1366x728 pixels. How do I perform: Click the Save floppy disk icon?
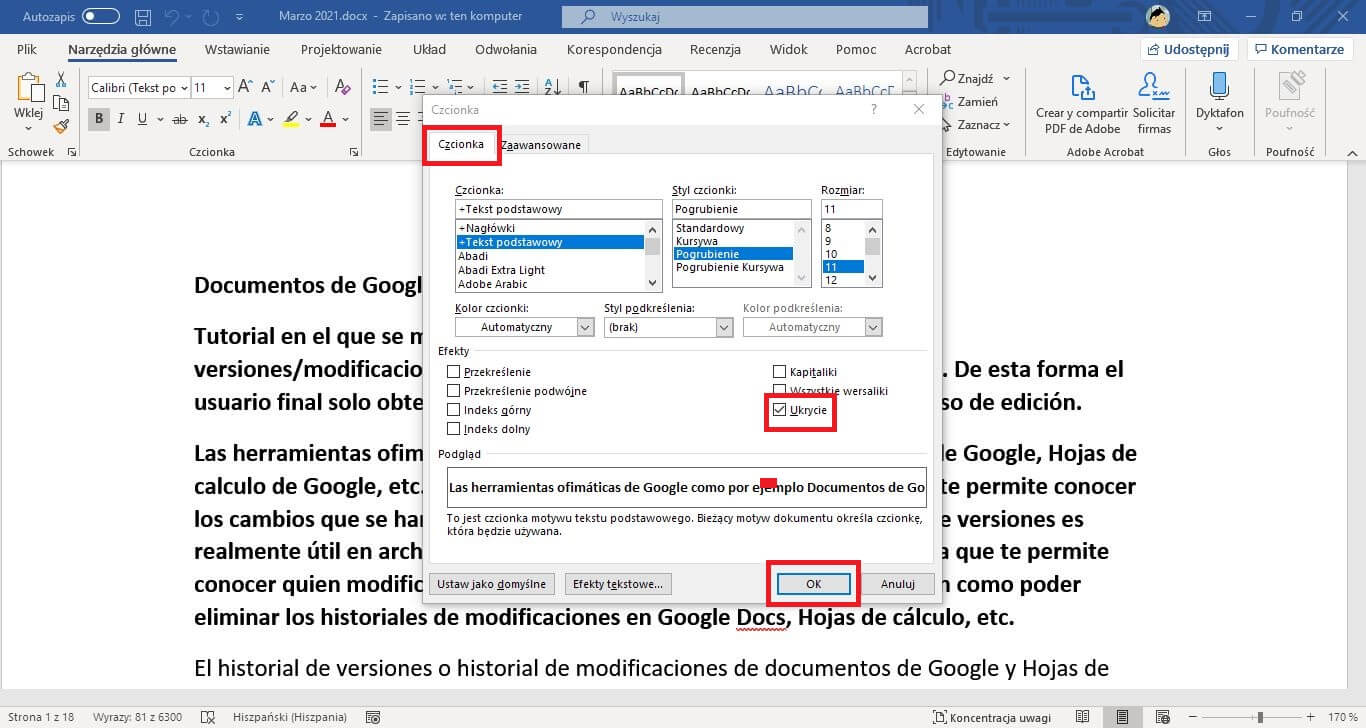143,17
